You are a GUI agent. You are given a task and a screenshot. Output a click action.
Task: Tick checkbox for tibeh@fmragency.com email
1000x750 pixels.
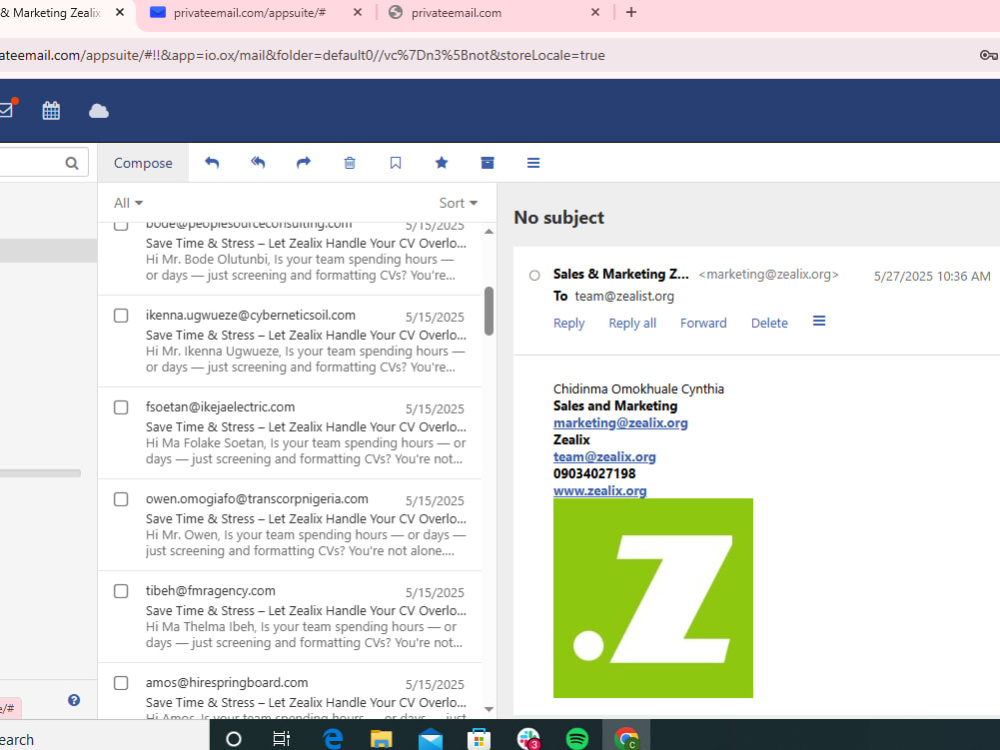point(121,591)
